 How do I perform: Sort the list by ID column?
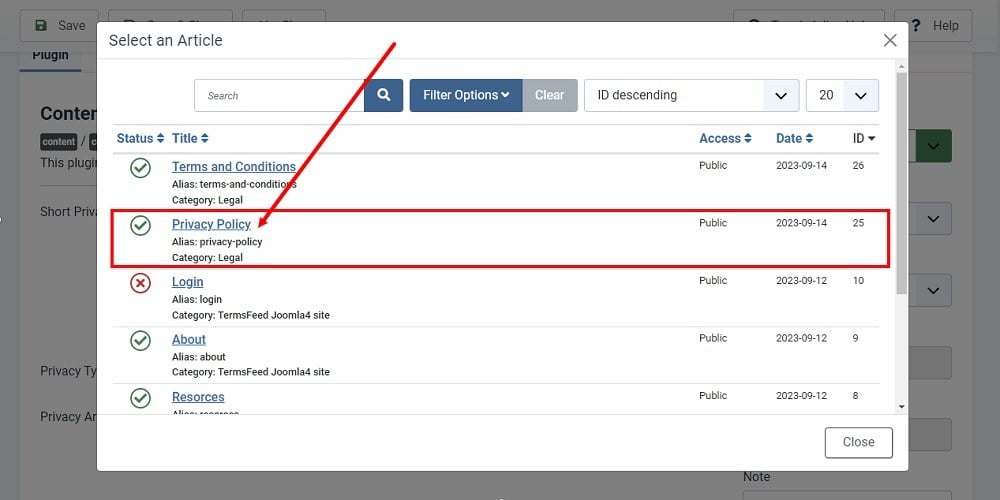864,138
